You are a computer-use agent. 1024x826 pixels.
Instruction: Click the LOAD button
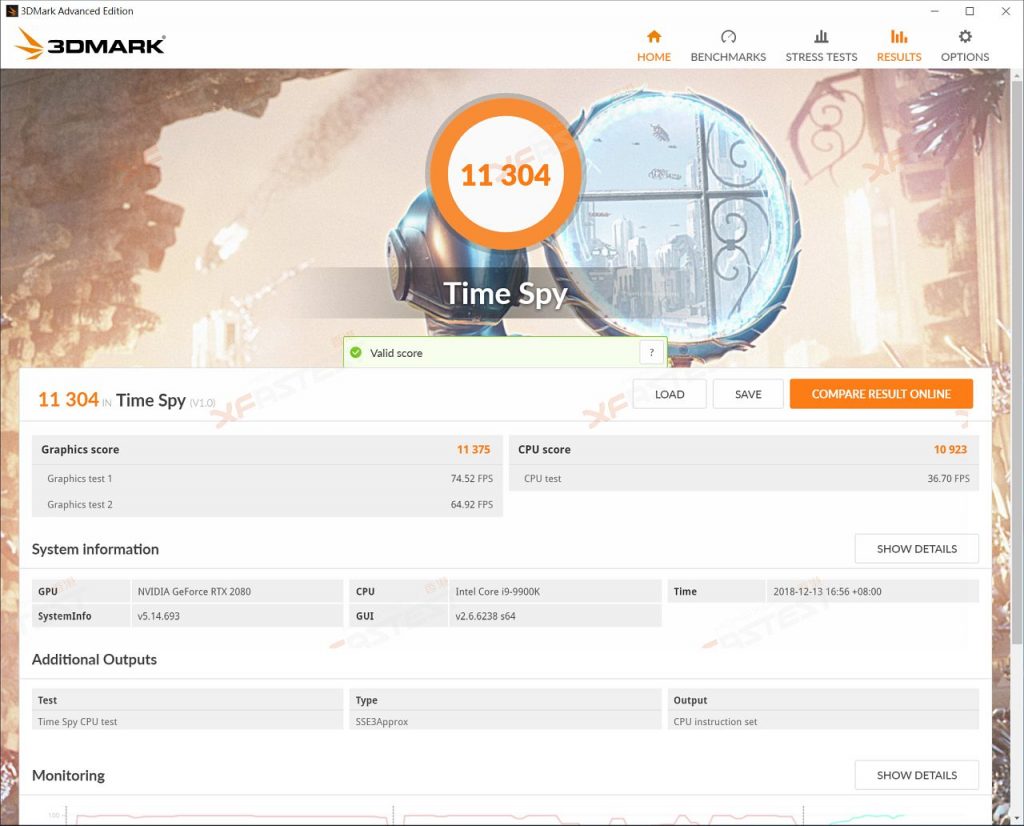(669, 394)
